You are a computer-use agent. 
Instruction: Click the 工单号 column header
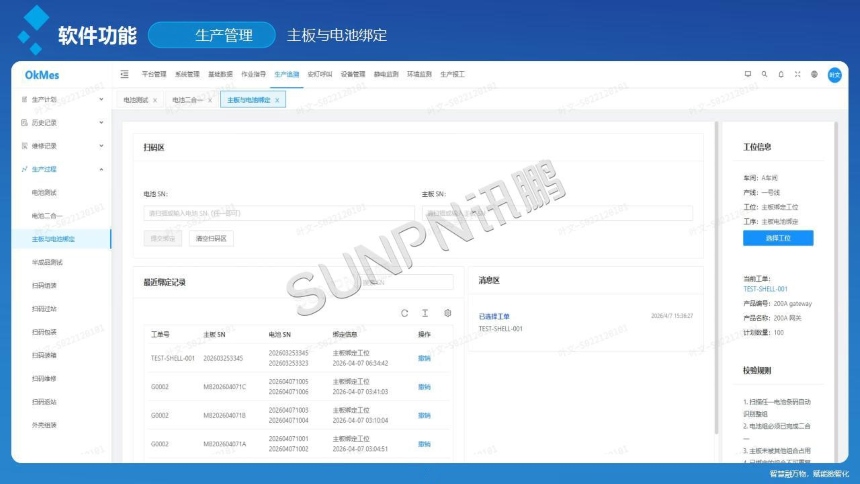click(160, 334)
